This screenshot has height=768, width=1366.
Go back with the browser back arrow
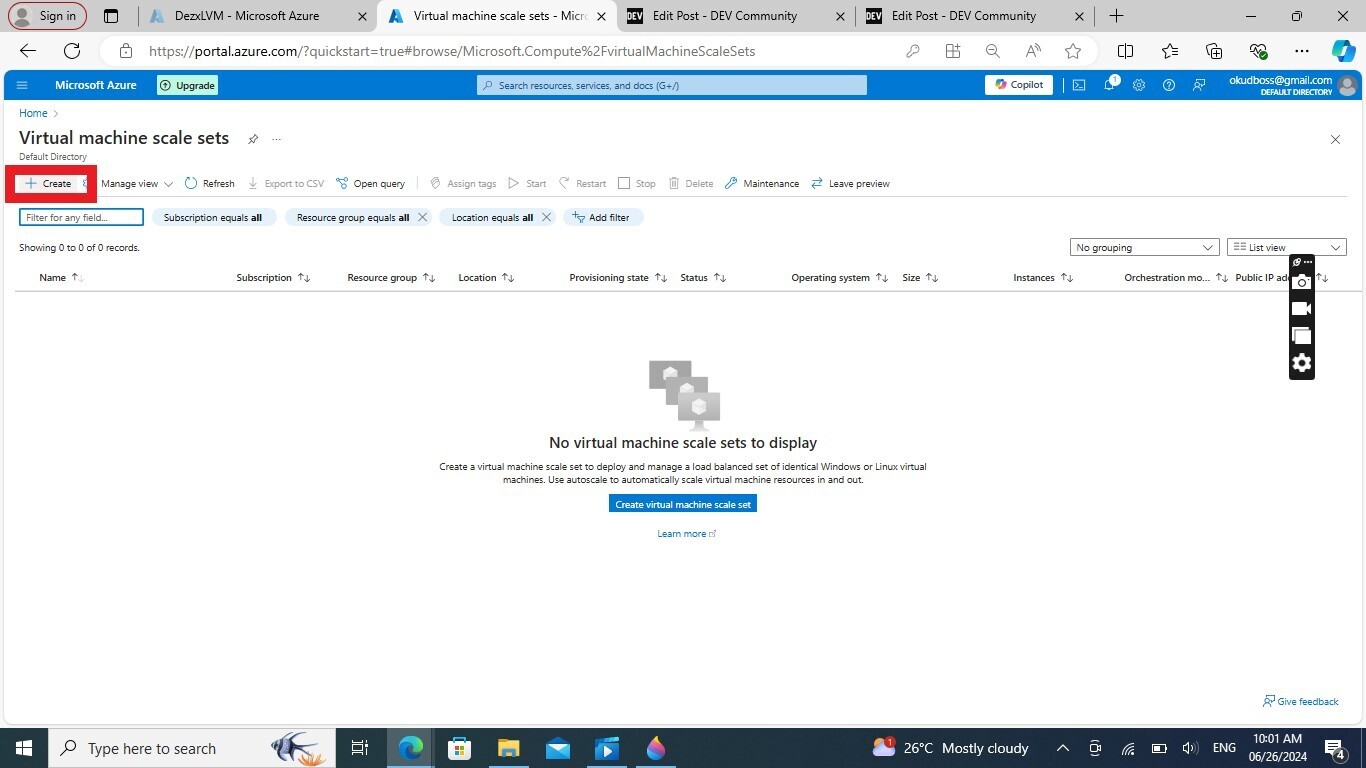28,51
